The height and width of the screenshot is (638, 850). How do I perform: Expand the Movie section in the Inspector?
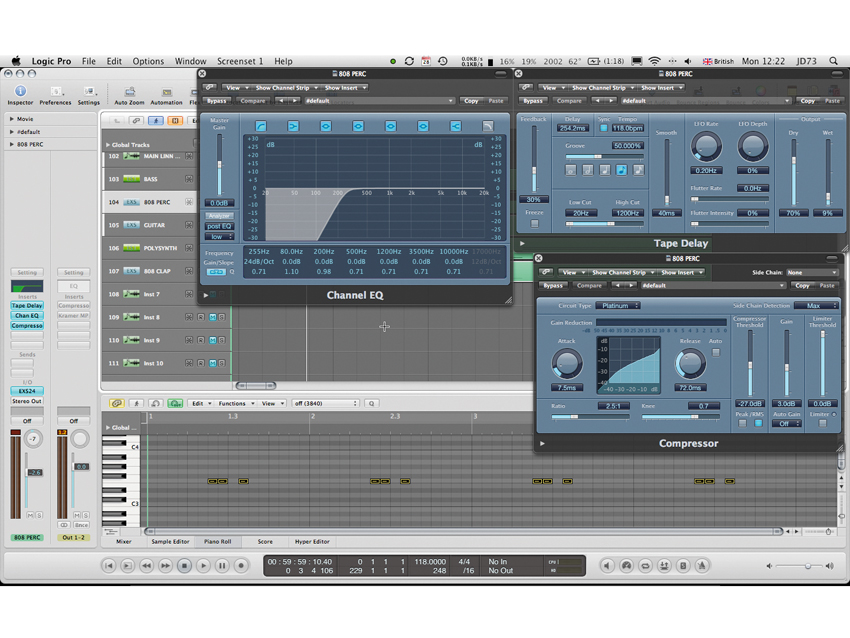click(11, 119)
